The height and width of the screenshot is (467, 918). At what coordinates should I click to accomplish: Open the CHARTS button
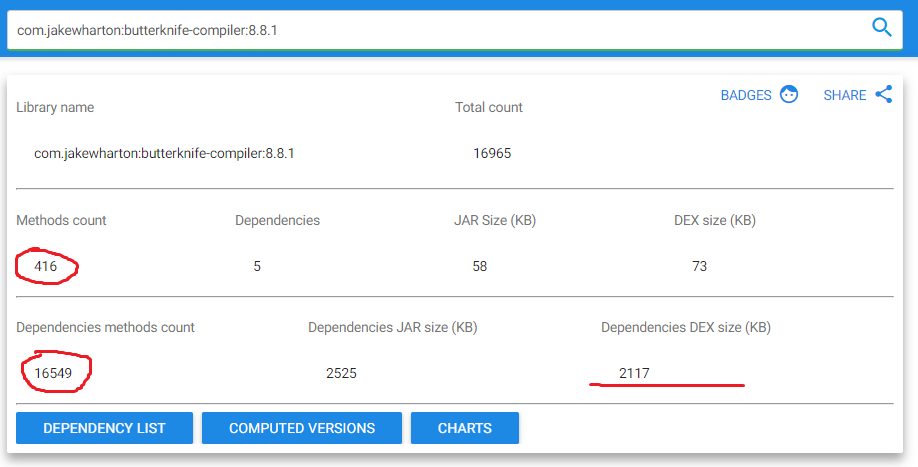465,428
